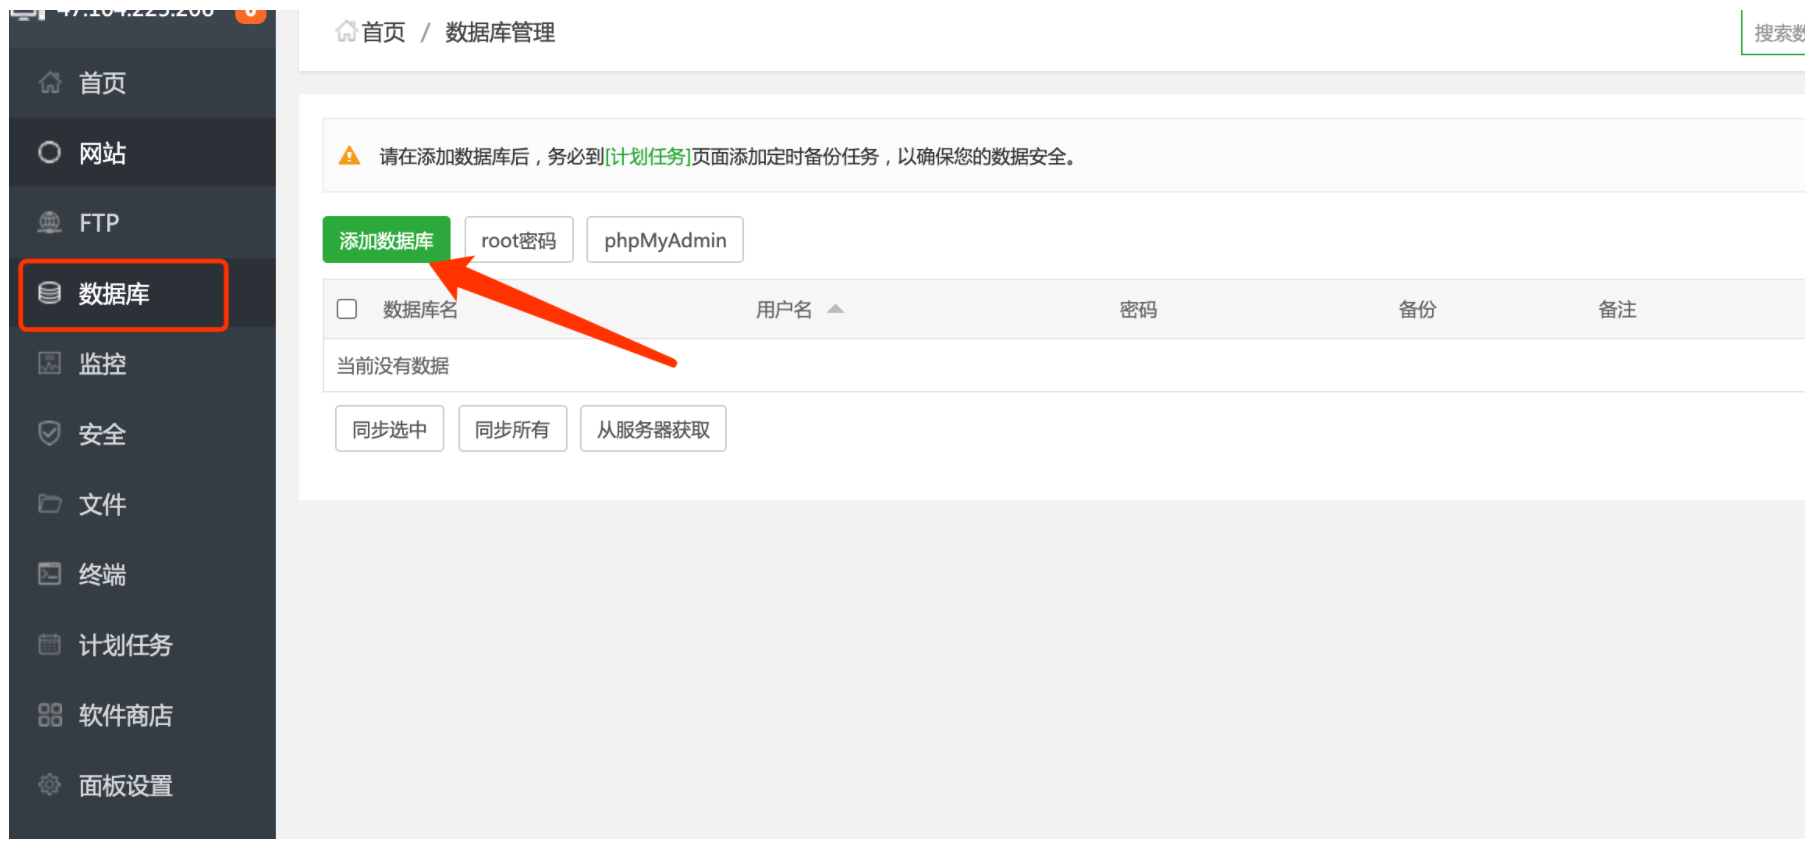
Task: Toggle the select-all database checkbox
Action: [x=347, y=309]
